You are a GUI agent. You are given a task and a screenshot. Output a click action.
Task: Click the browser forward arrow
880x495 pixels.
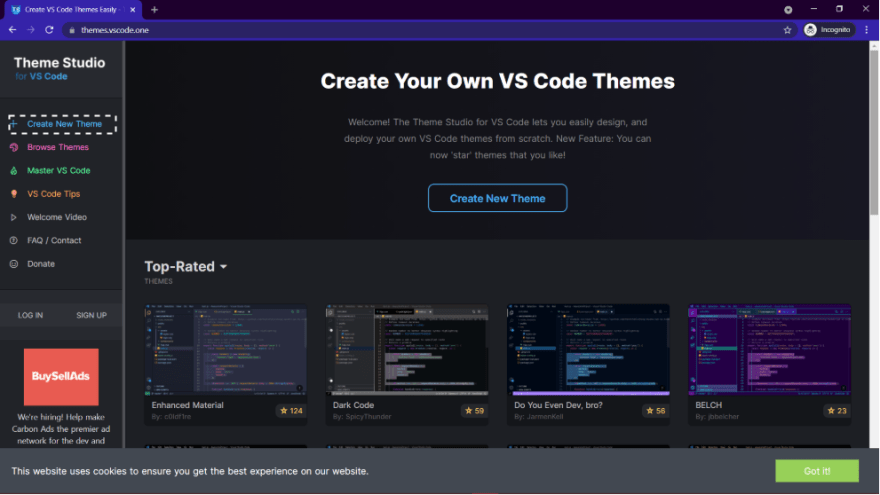coord(31,30)
